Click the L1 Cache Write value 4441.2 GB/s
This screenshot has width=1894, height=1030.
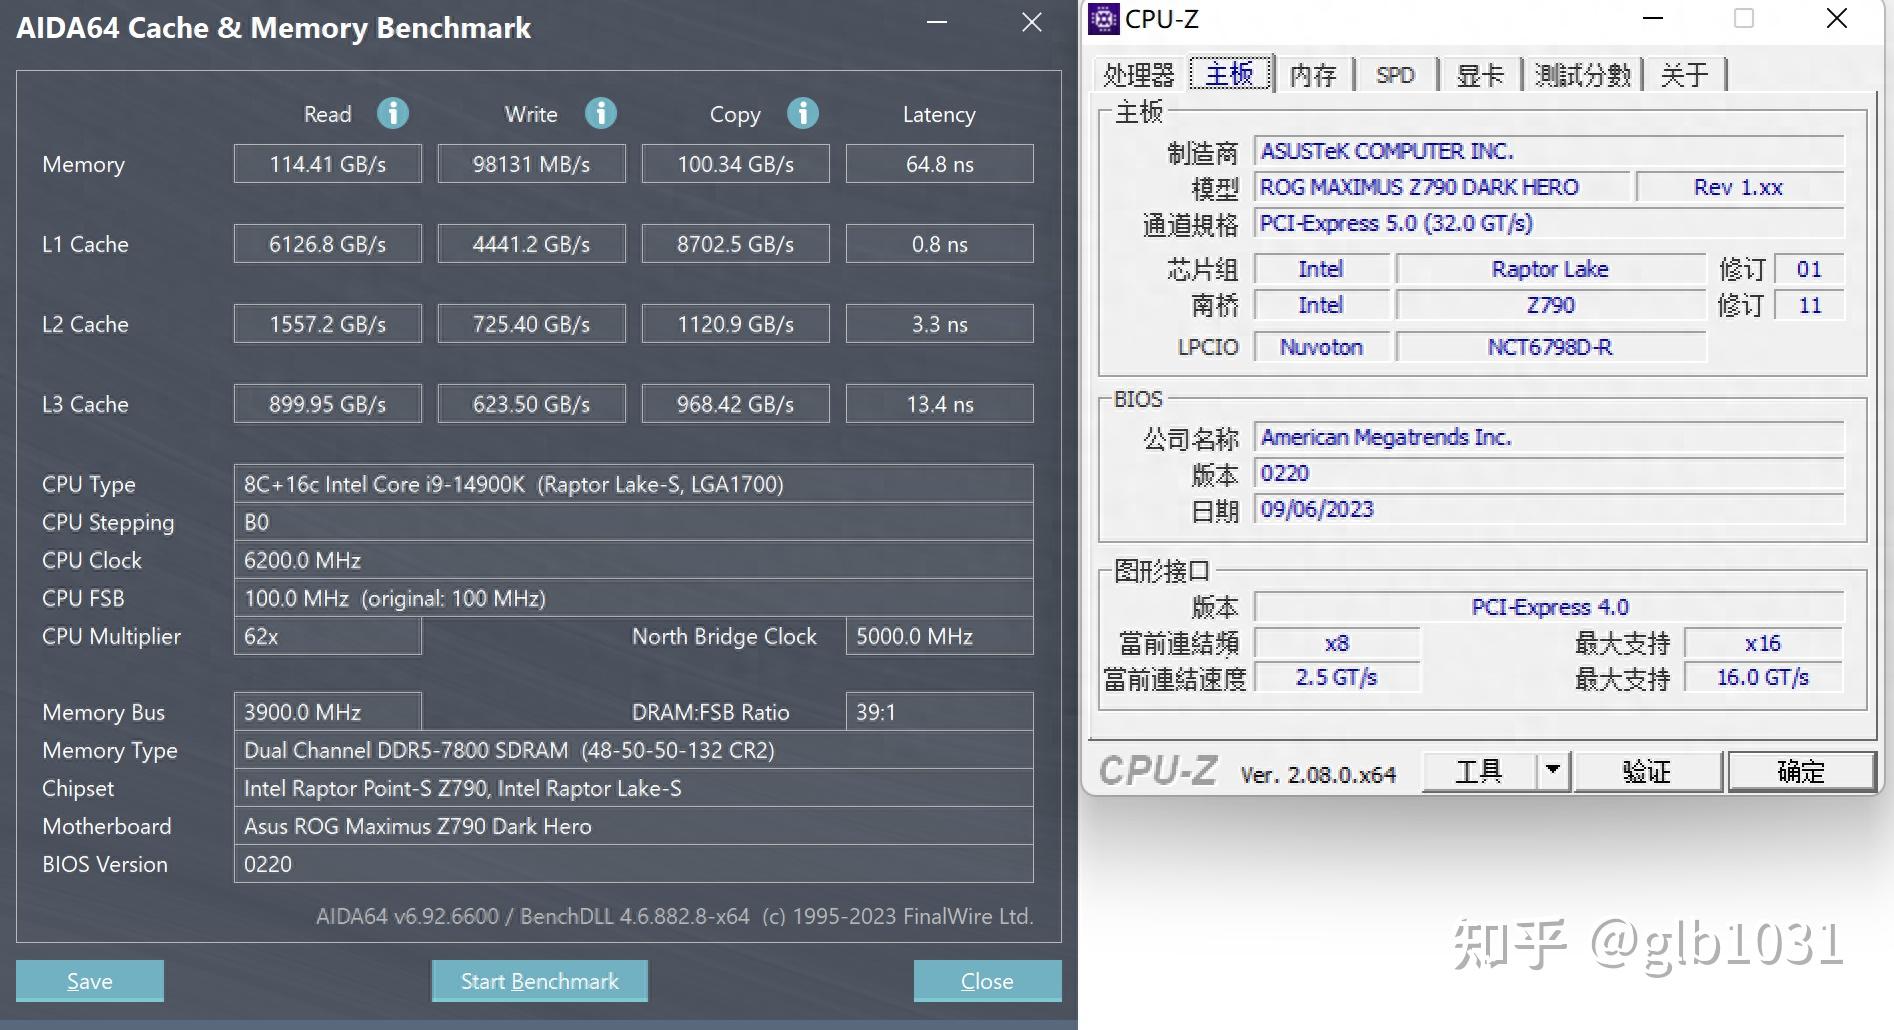pyautogui.click(x=532, y=244)
